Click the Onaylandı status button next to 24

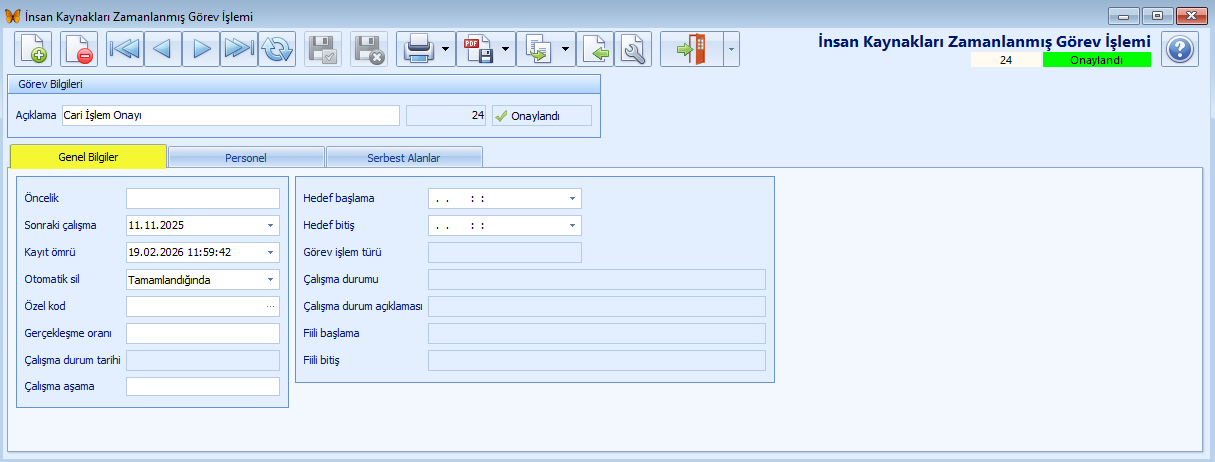coord(541,115)
